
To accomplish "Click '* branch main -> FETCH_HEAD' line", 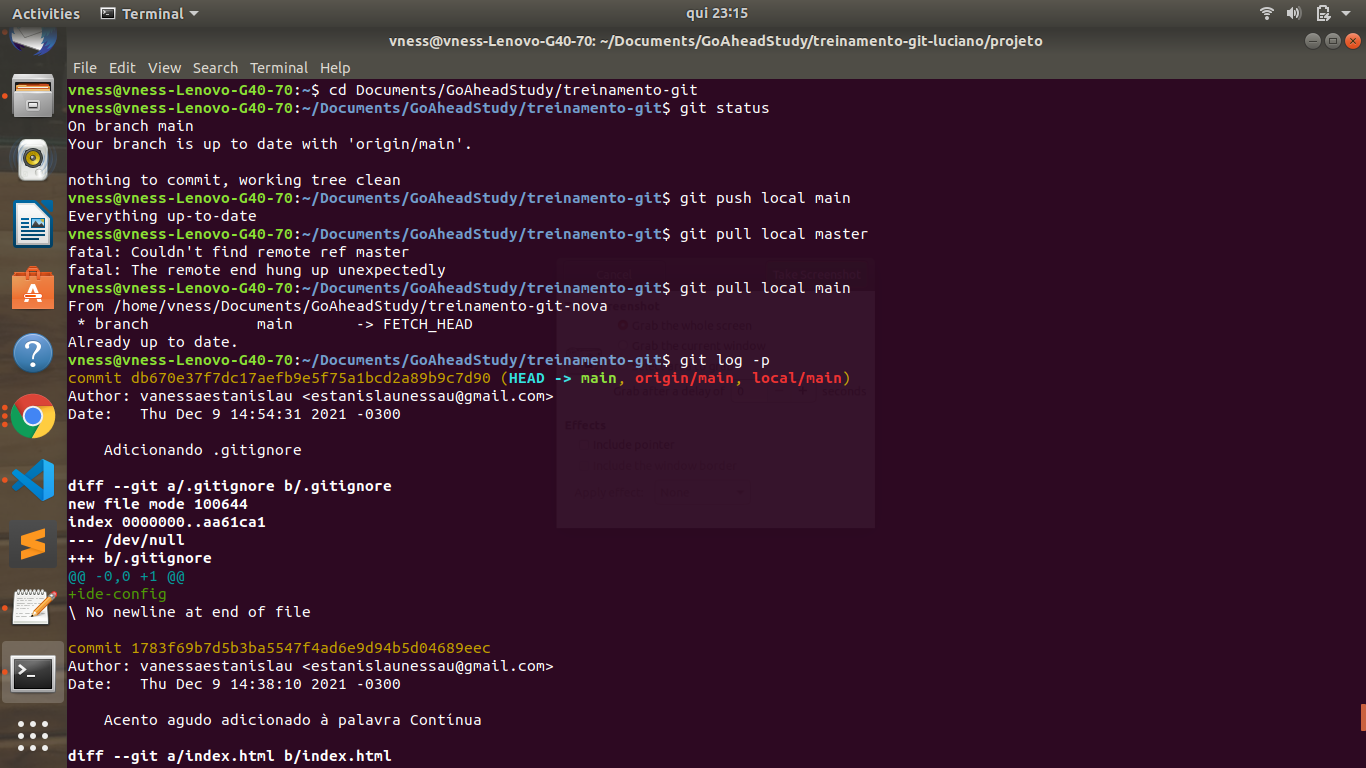I will [275, 324].
